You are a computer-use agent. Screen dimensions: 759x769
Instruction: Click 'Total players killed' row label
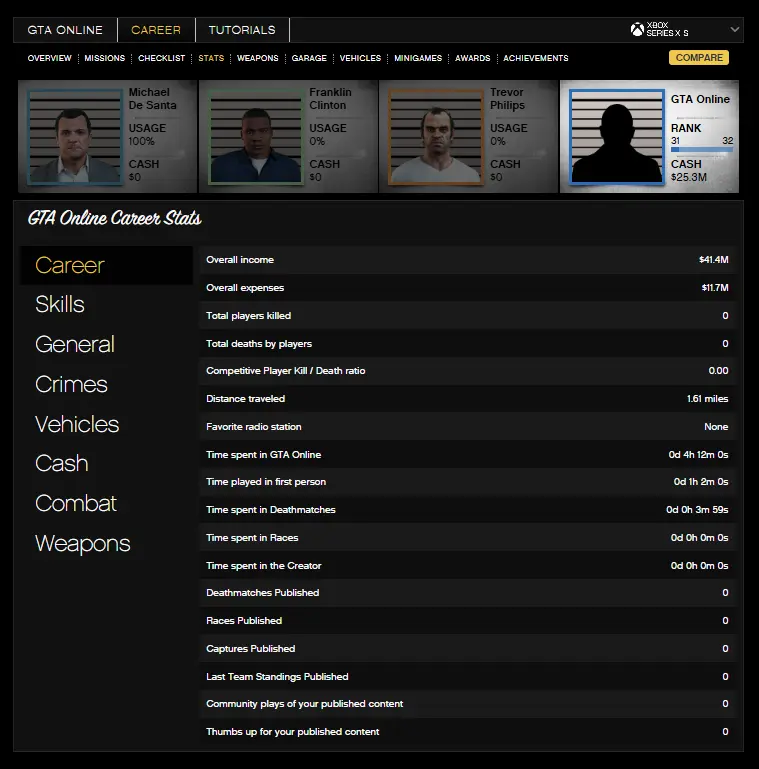(x=249, y=316)
